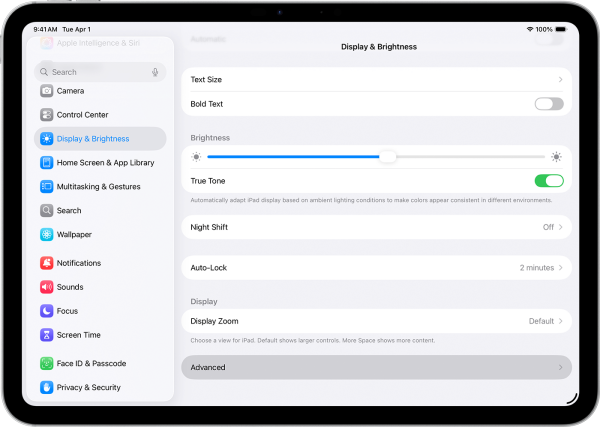Tap the status bar clock 9:41 AM

coord(45,29)
